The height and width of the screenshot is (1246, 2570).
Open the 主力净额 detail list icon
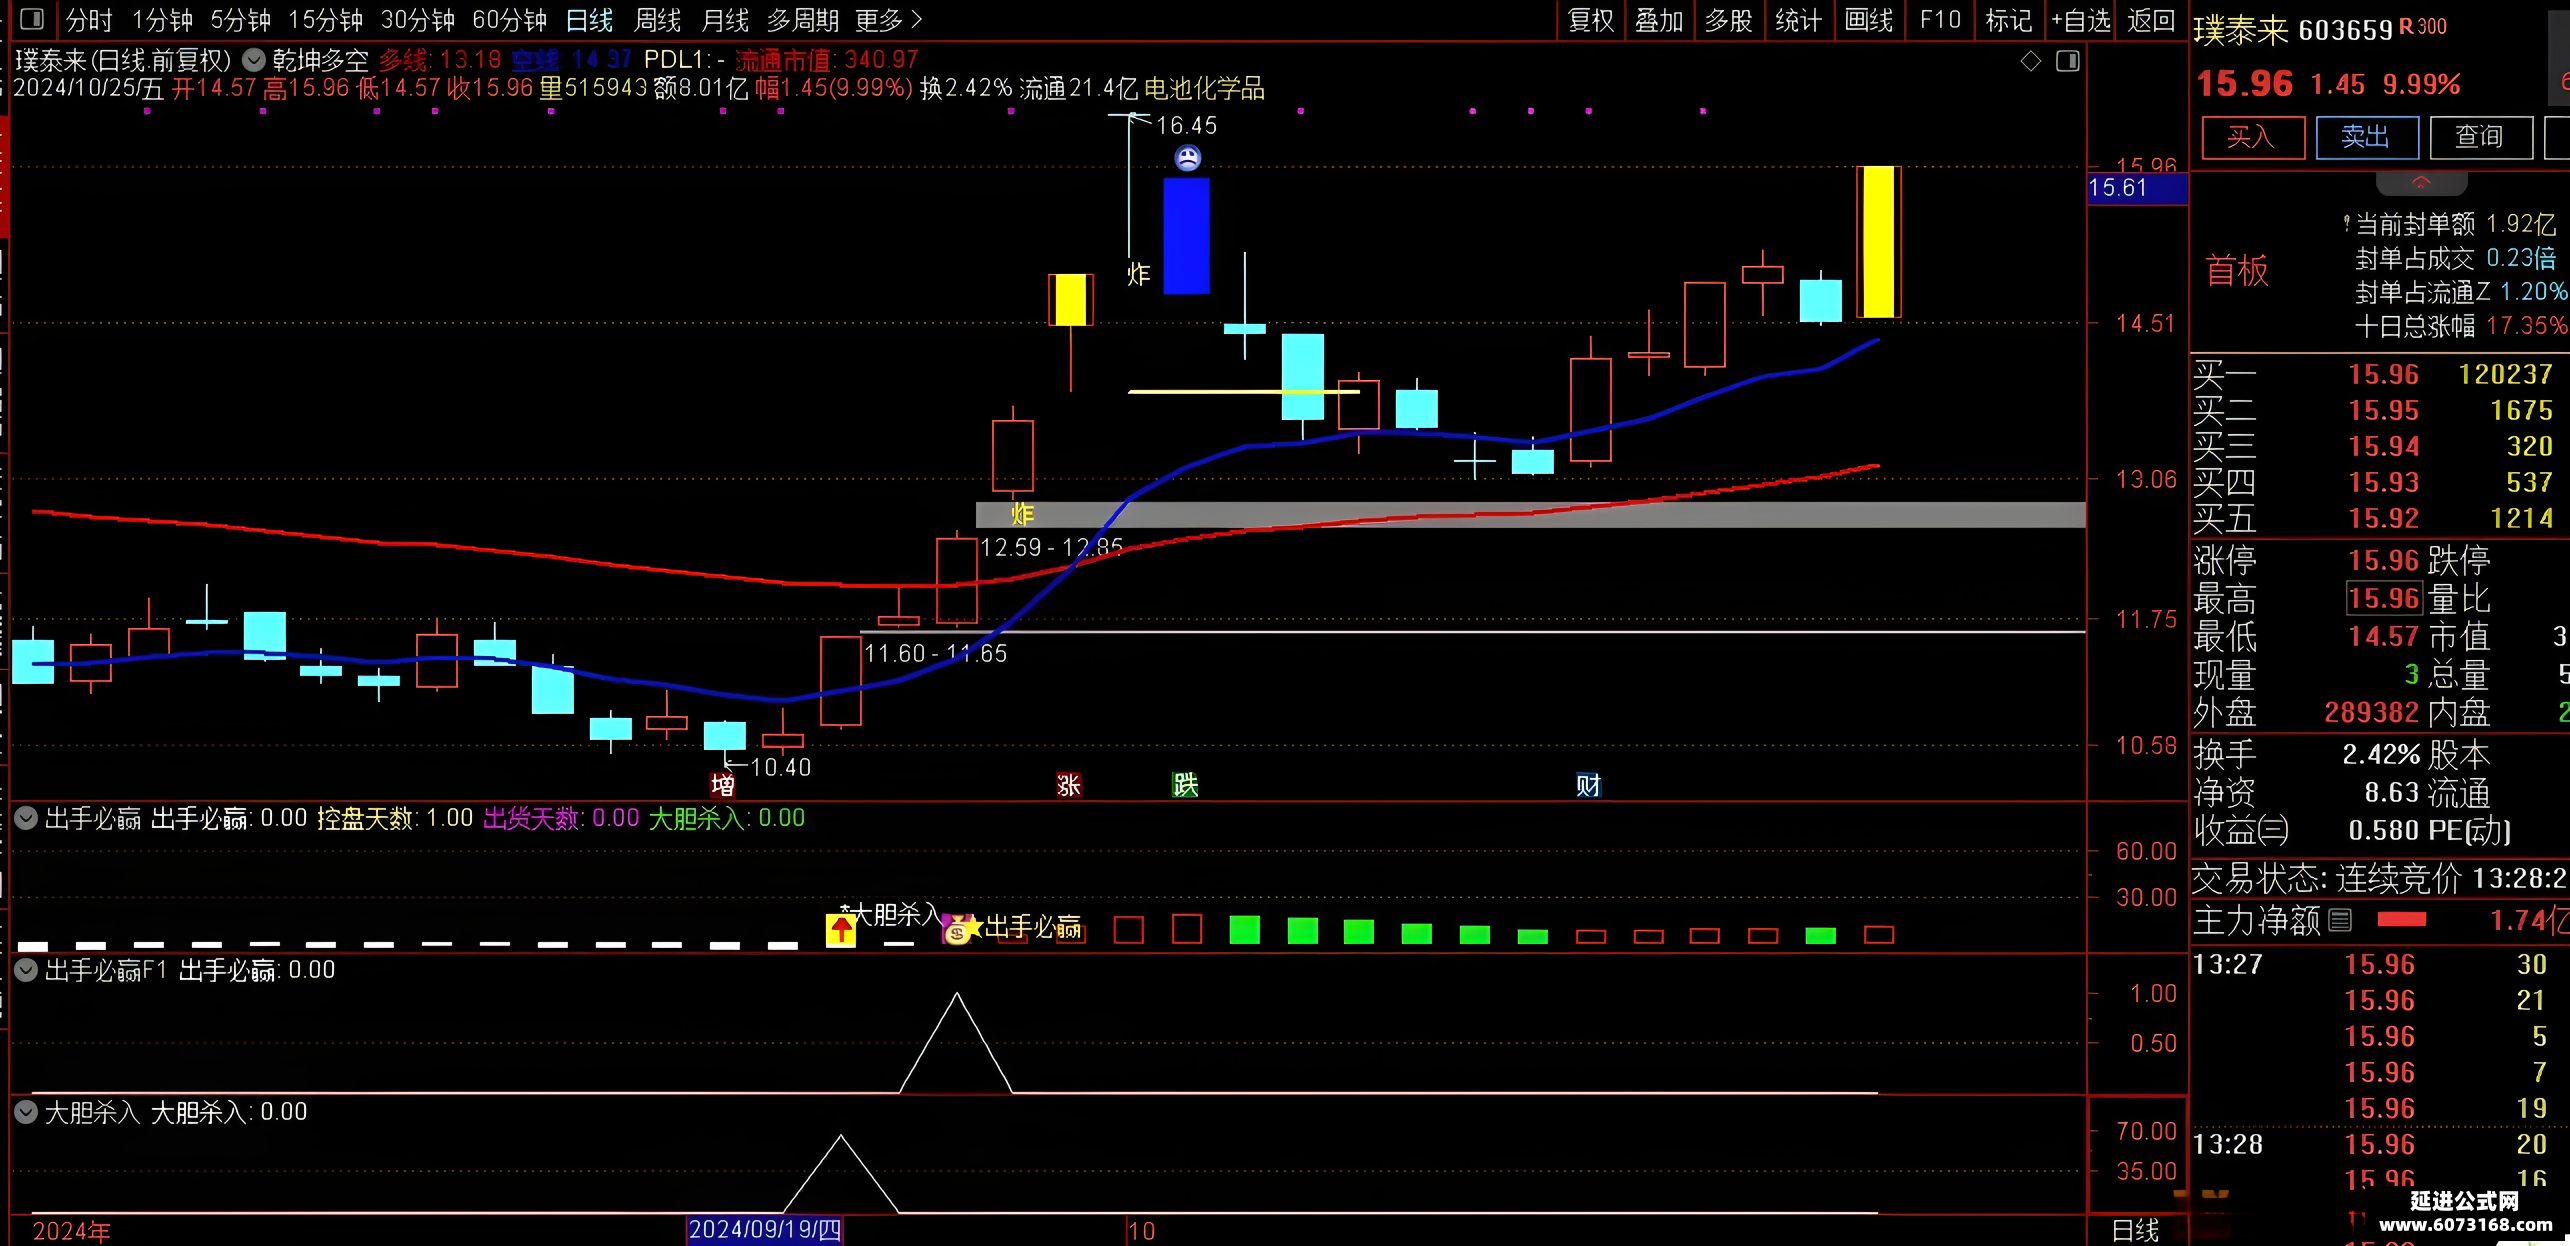coord(2340,920)
